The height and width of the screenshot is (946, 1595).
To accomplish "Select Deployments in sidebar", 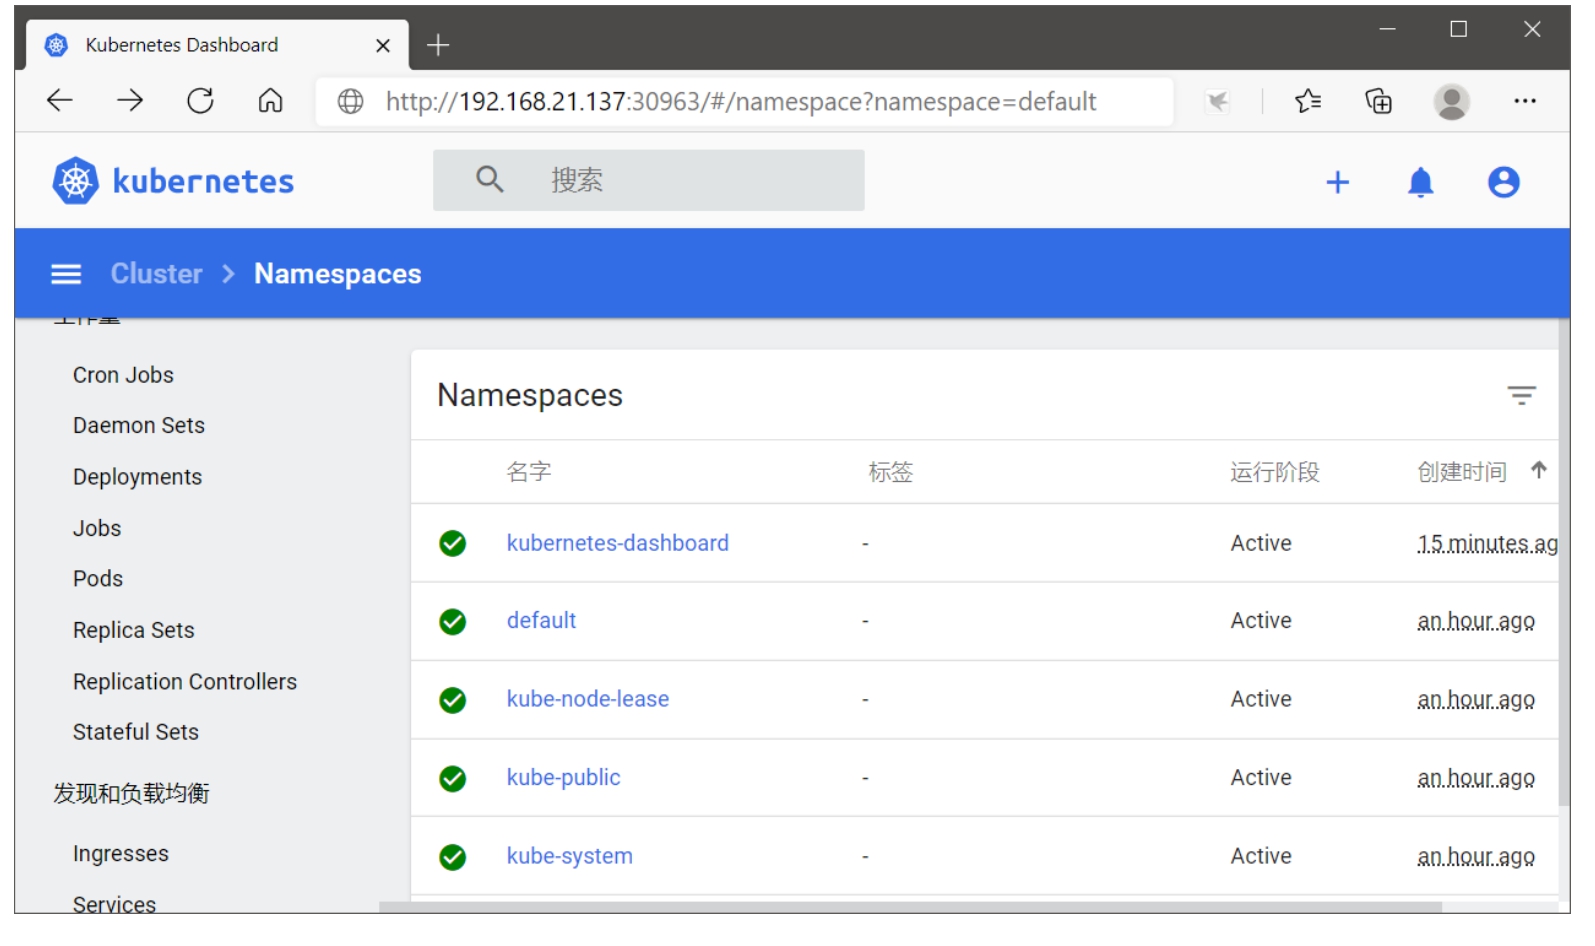I will point(137,477).
